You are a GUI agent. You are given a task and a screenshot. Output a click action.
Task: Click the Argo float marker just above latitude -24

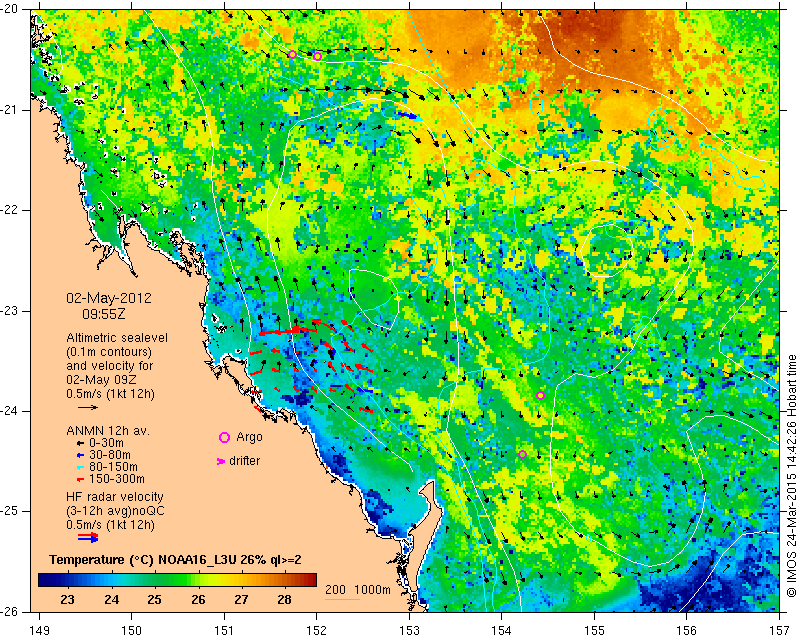pyautogui.click(x=540, y=396)
